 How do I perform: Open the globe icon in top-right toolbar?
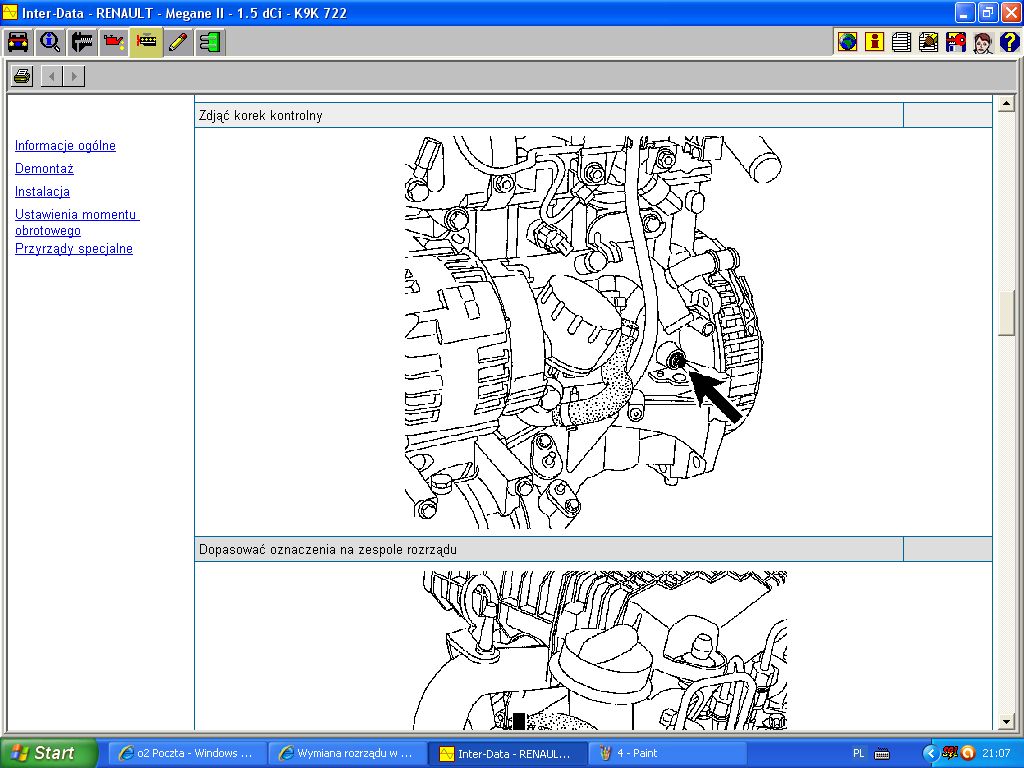[x=848, y=42]
